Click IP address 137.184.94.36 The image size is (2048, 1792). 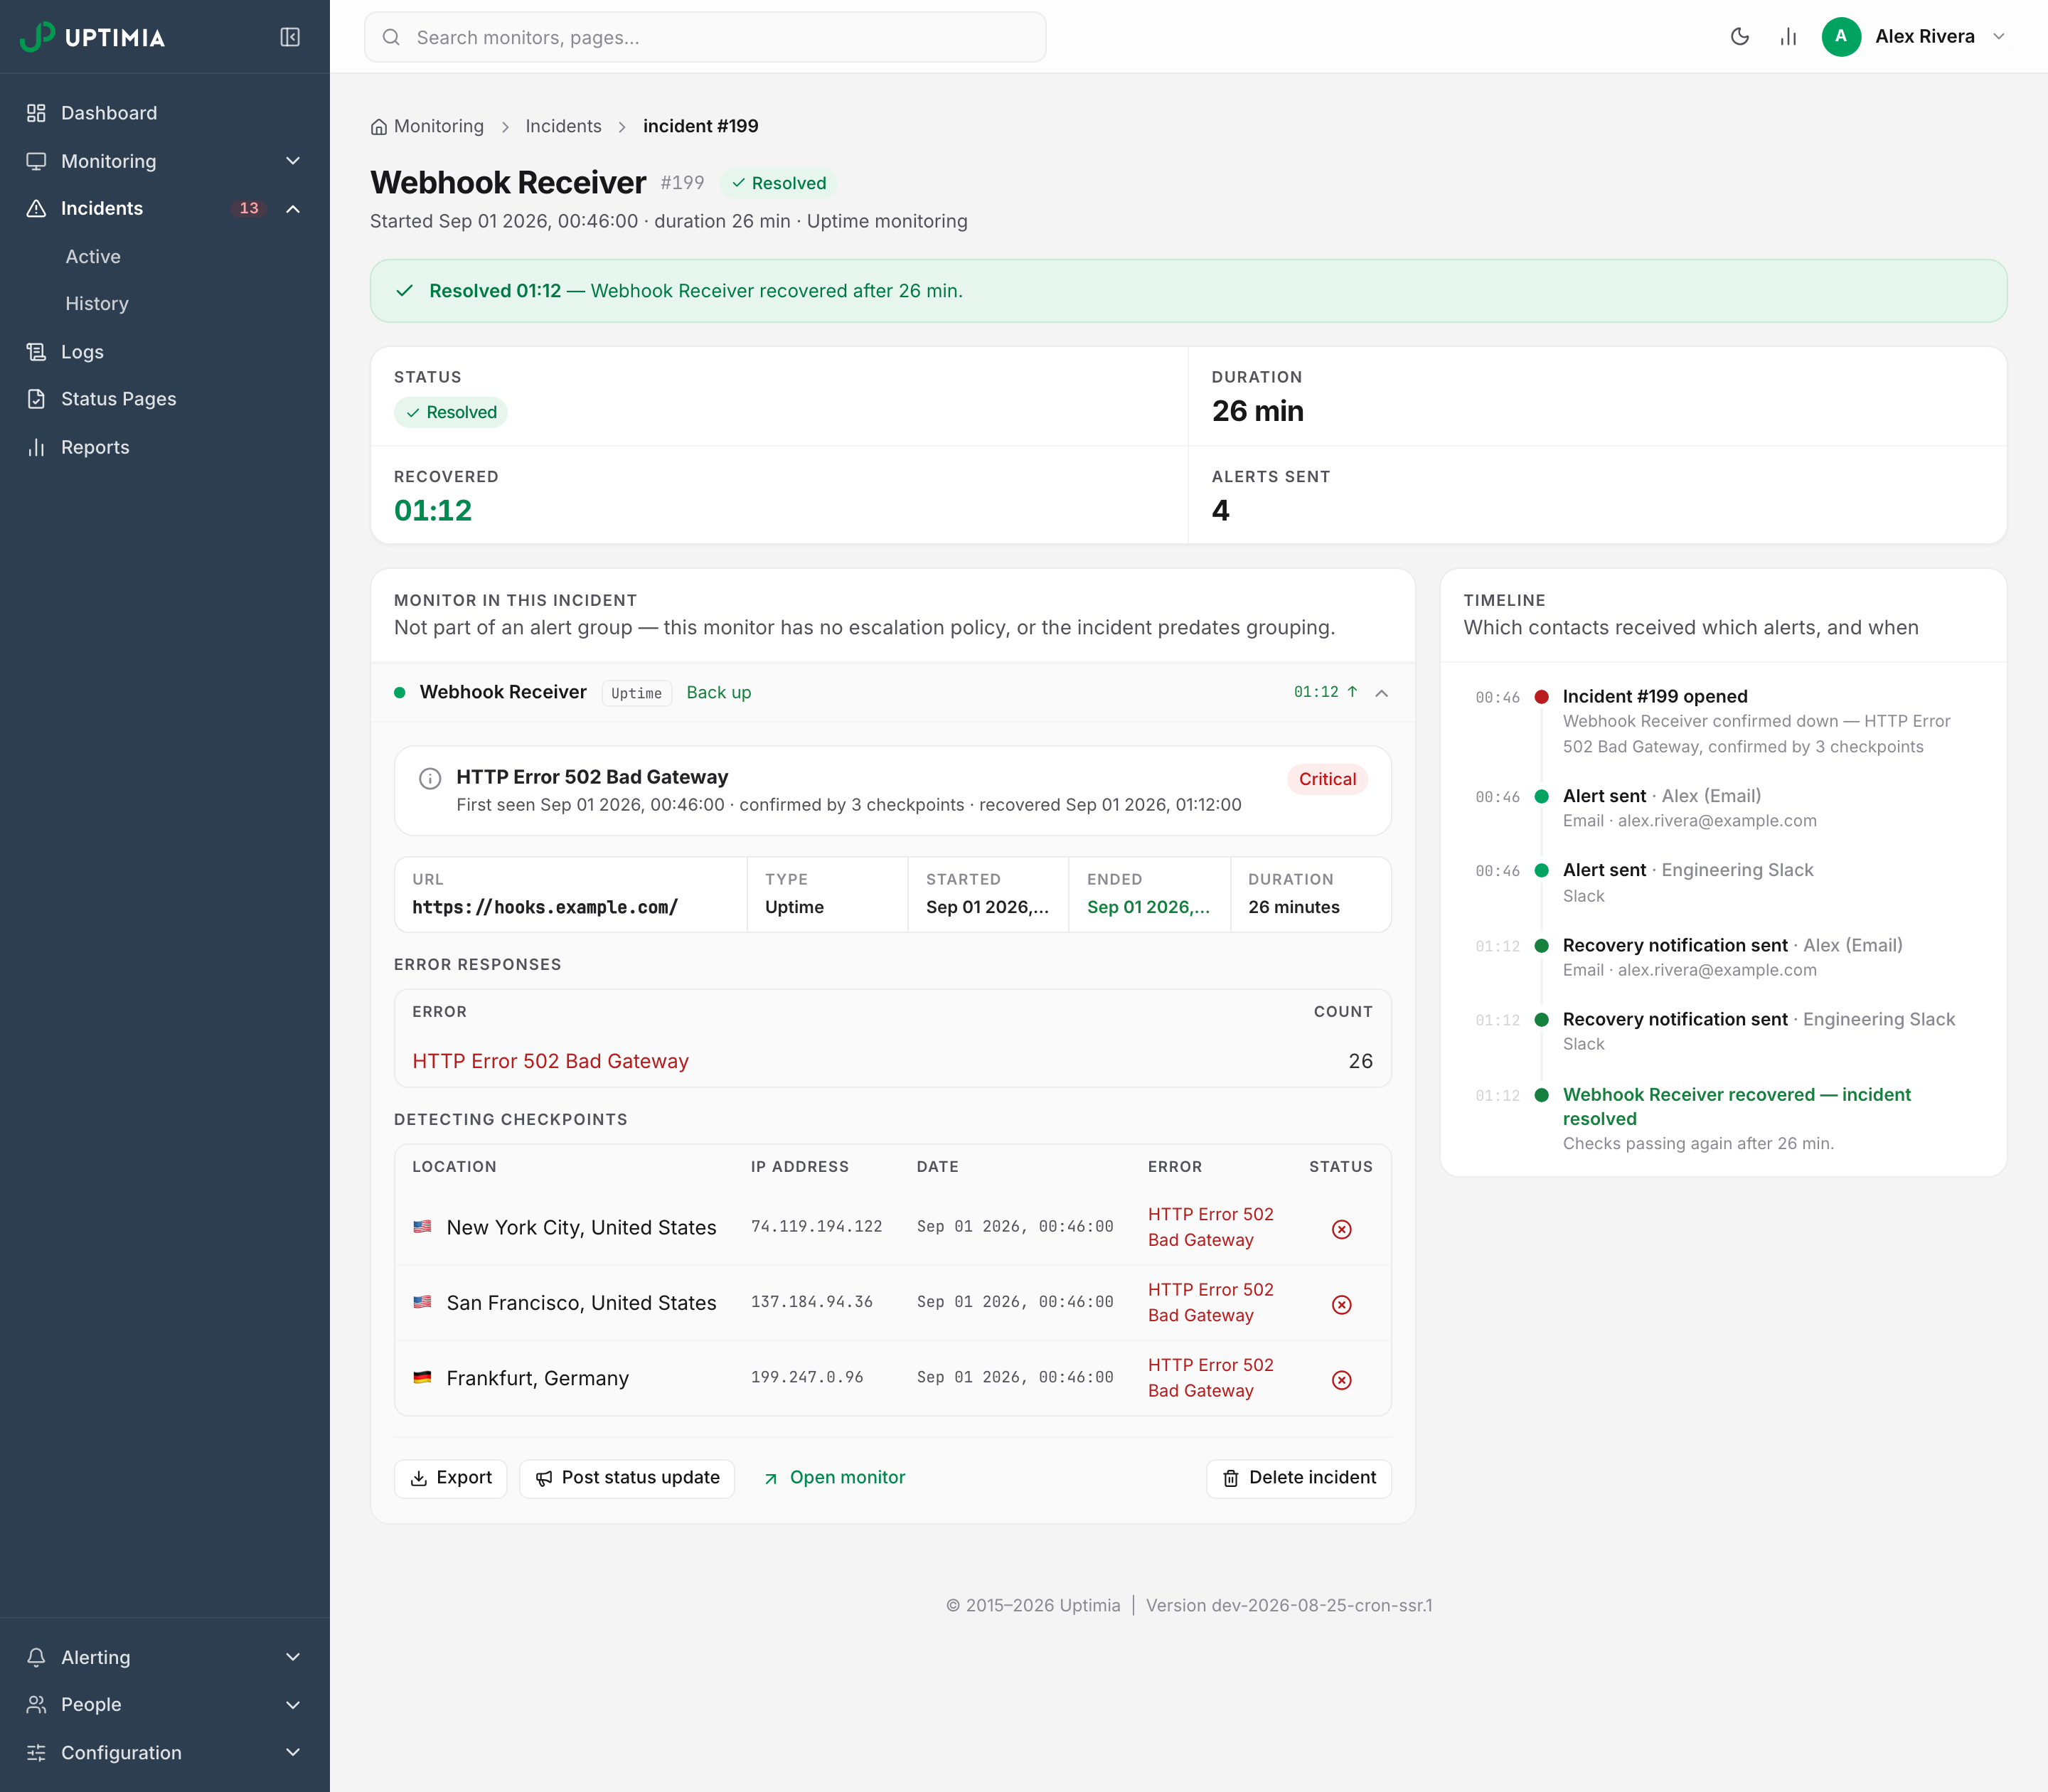(x=812, y=1302)
